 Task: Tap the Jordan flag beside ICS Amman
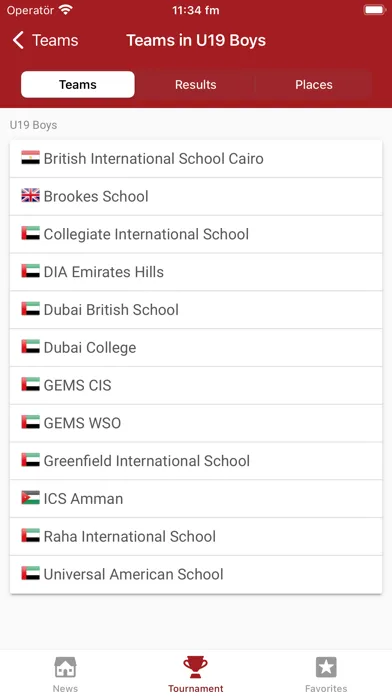point(30,498)
